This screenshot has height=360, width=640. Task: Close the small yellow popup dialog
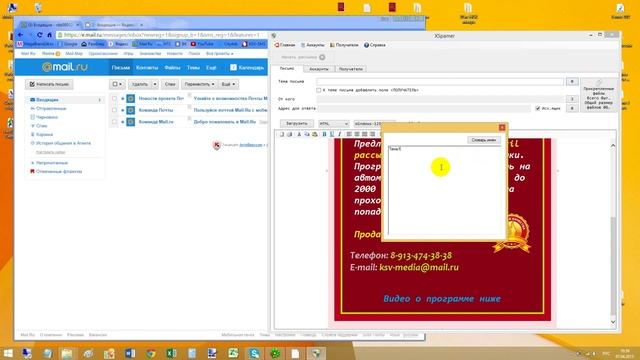point(502,127)
